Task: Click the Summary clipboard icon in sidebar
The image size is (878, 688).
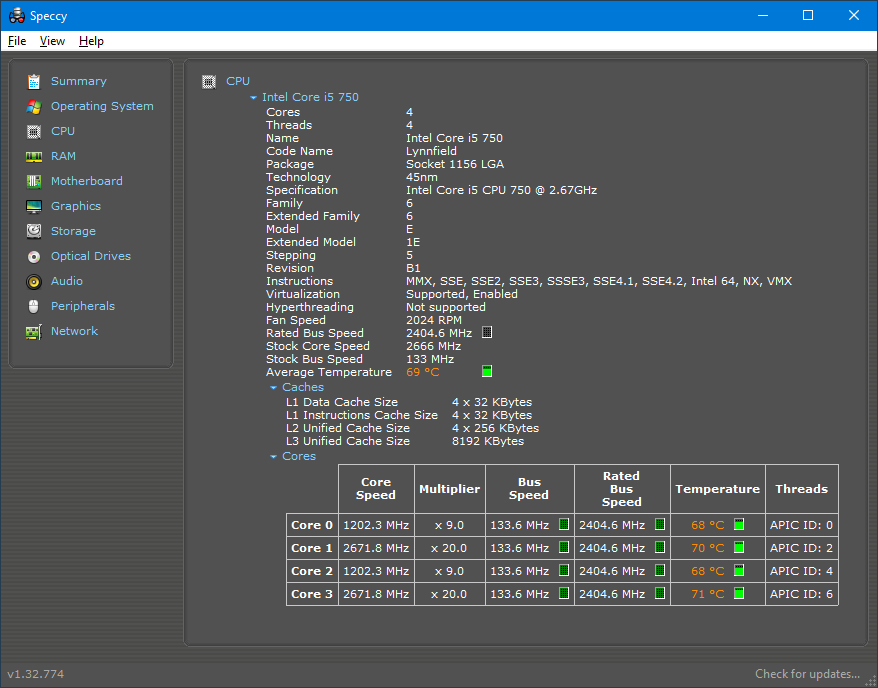Action: click(34, 82)
